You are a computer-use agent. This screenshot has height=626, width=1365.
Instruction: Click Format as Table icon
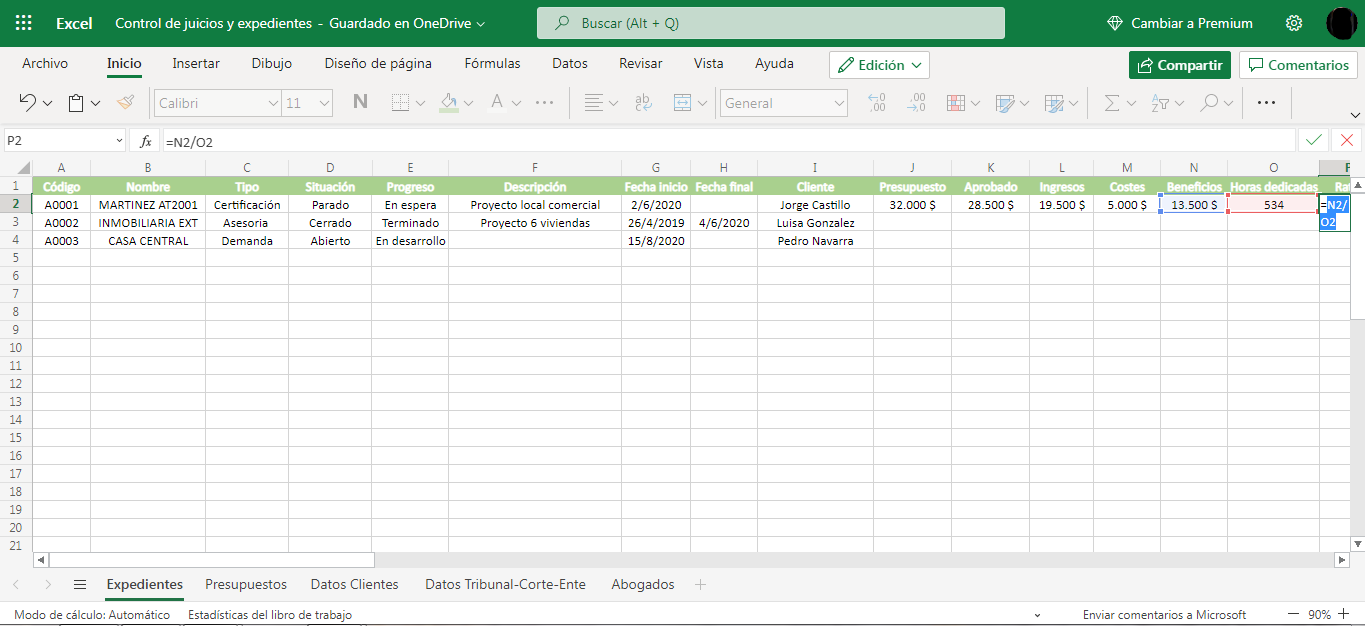(1004, 102)
